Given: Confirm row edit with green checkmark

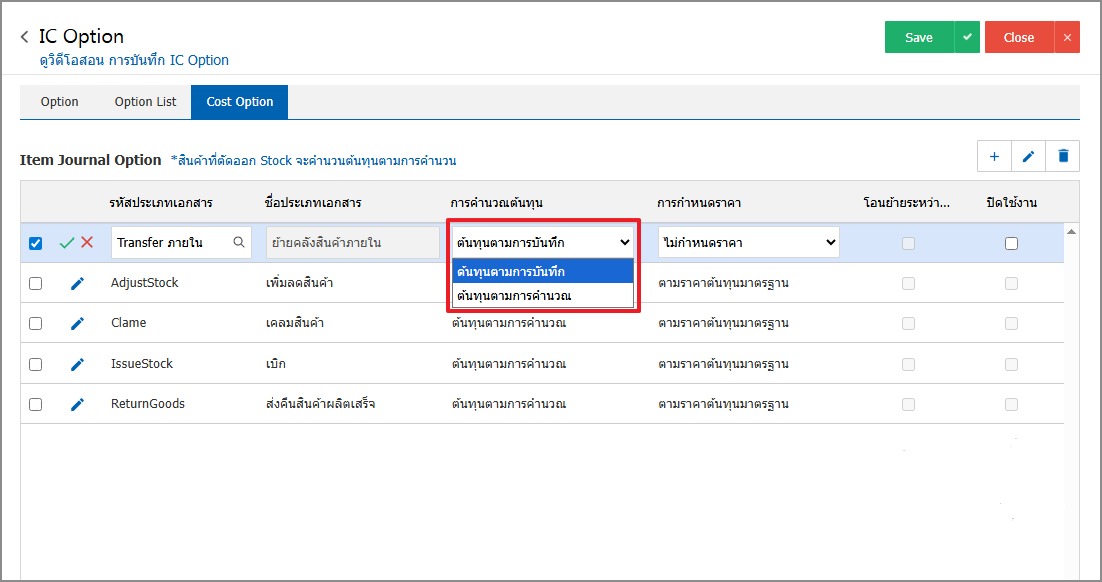Looking at the screenshot, I should 67,243.
